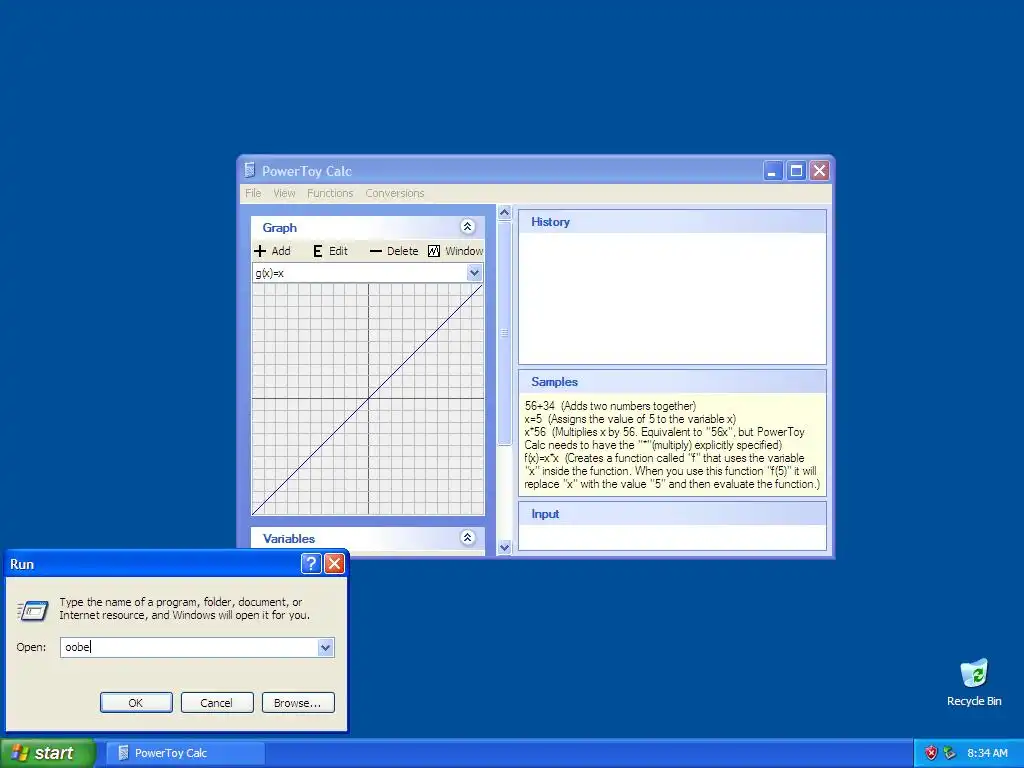Click the PowerToy Calc taskbar button

(185, 753)
